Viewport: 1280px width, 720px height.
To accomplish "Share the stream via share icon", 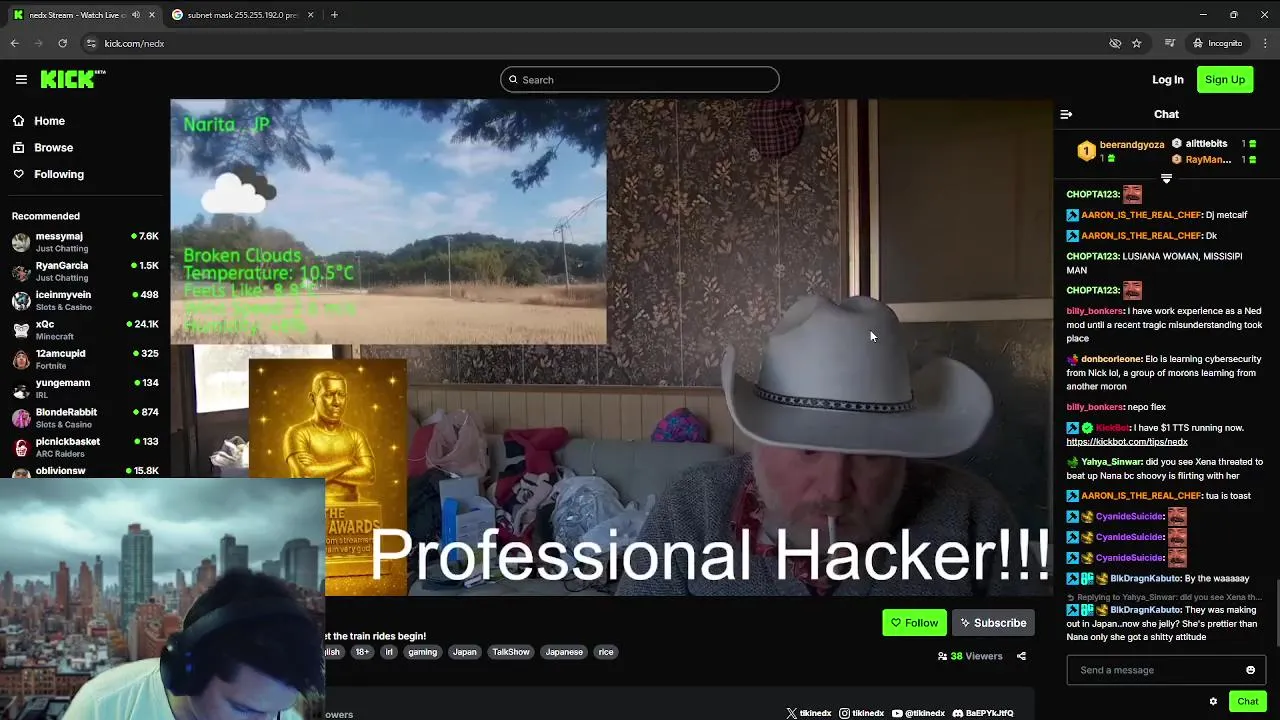I will pyautogui.click(x=1021, y=656).
